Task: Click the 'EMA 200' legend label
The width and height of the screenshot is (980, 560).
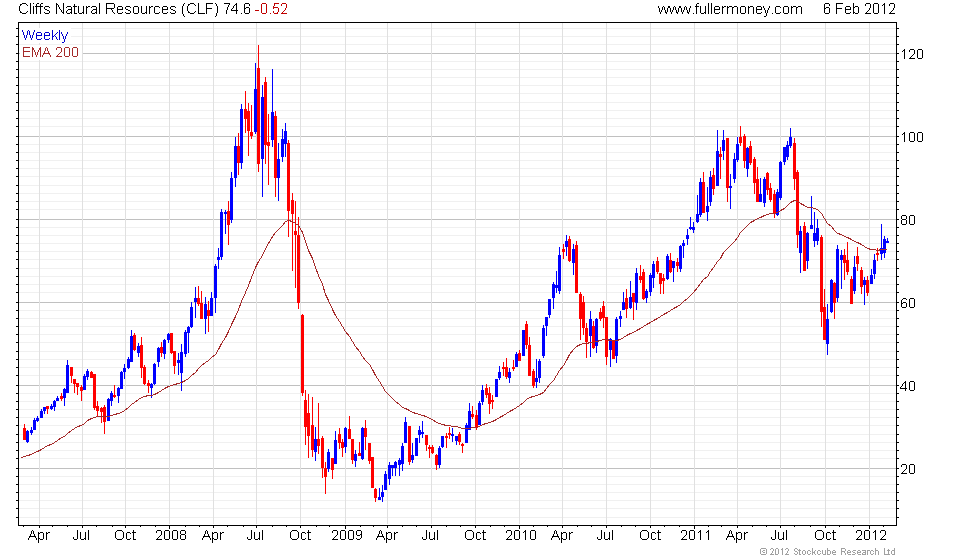Action: point(51,52)
